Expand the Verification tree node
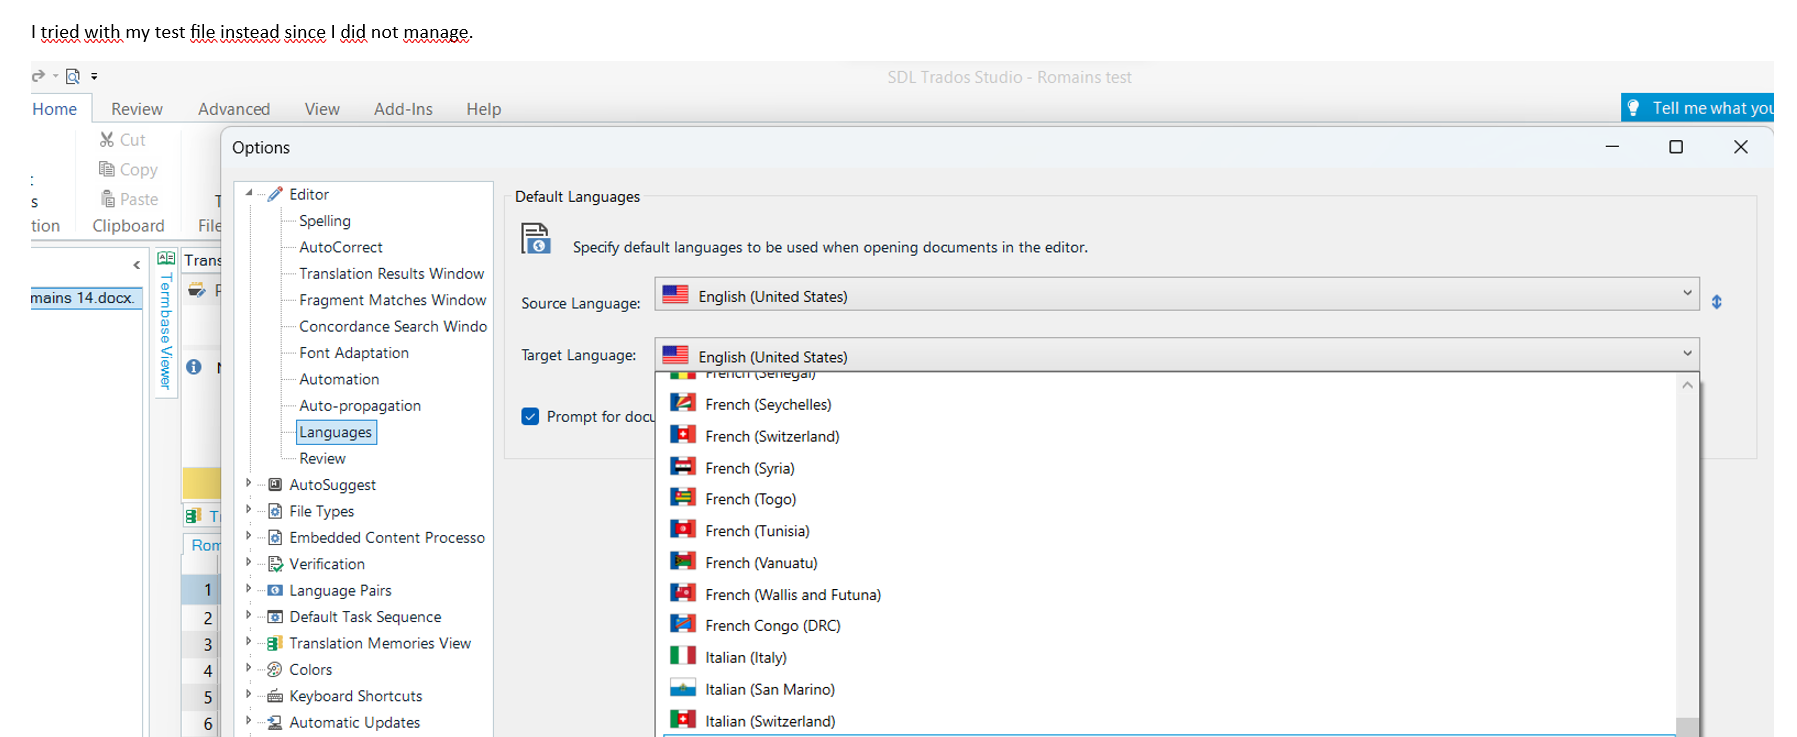 (x=249, y=563)
